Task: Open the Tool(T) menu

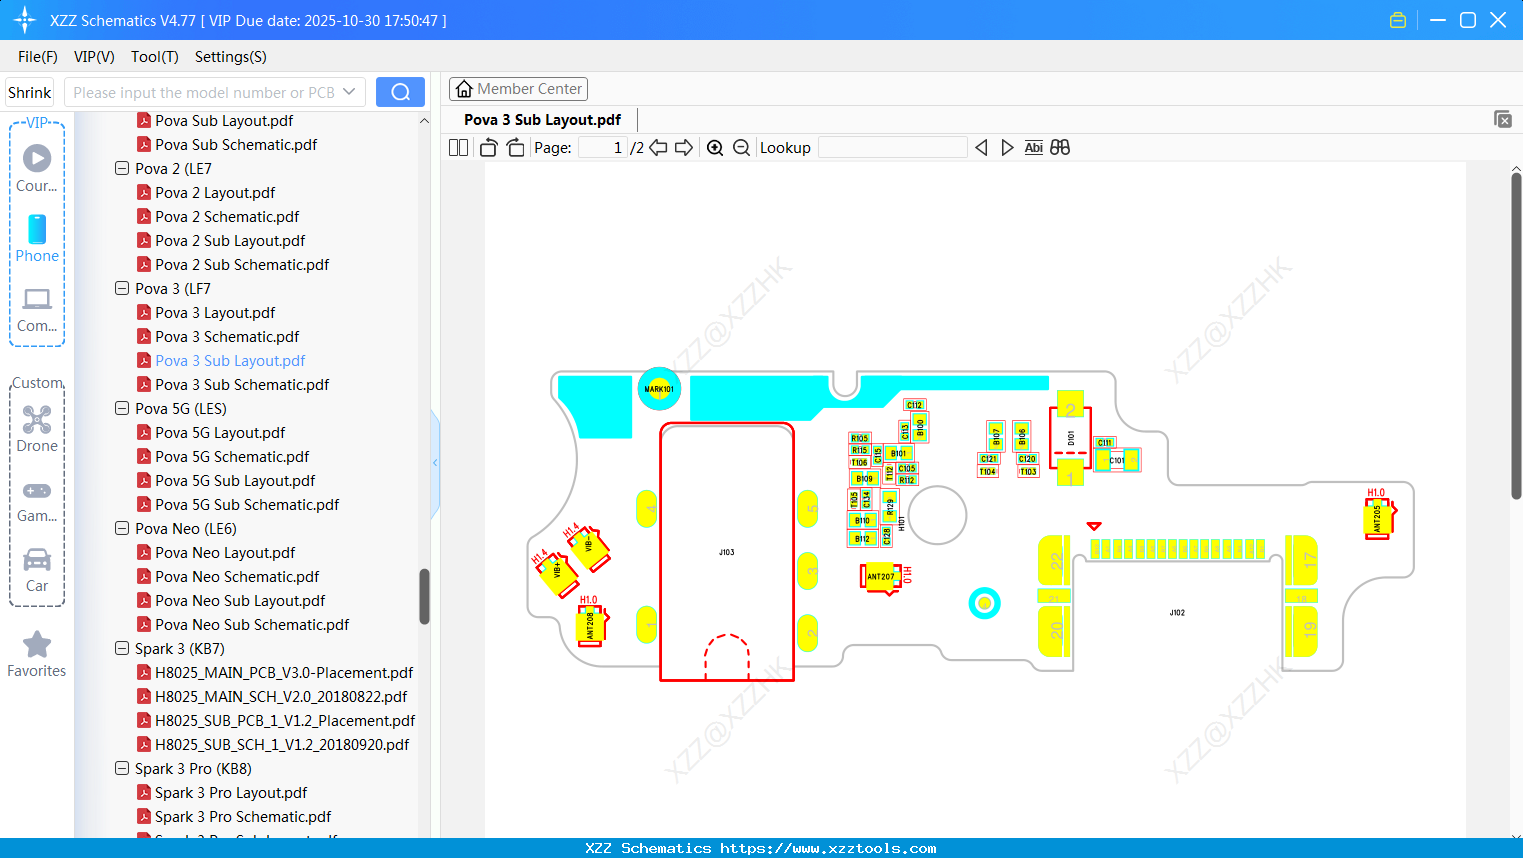Action: click(x=154, y=57)
